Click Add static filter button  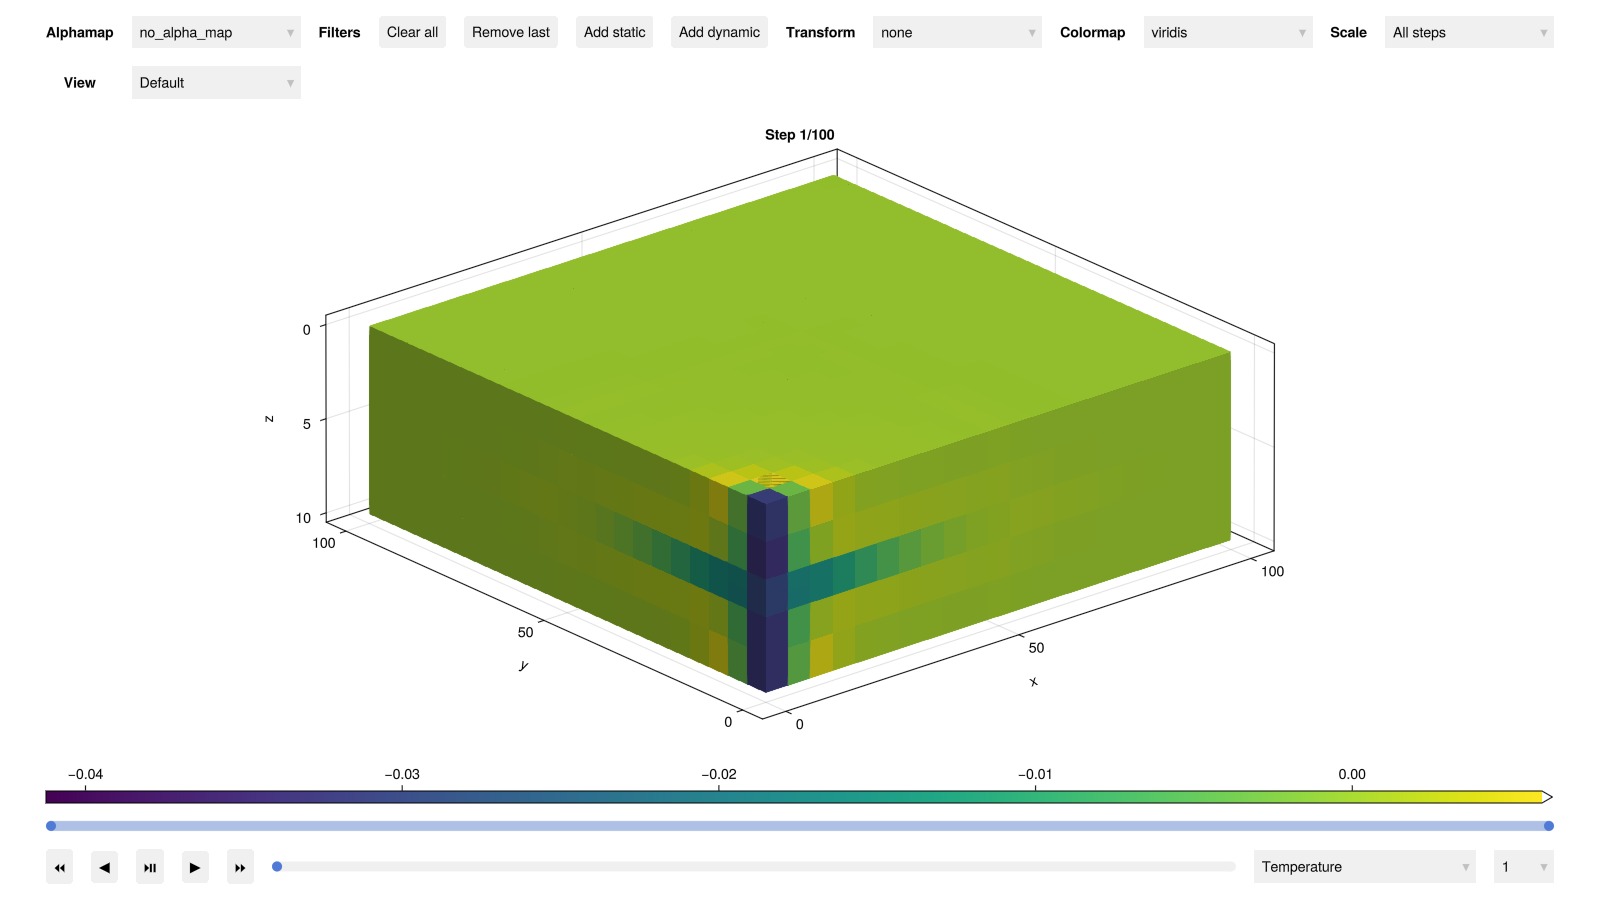pos(614,33)
